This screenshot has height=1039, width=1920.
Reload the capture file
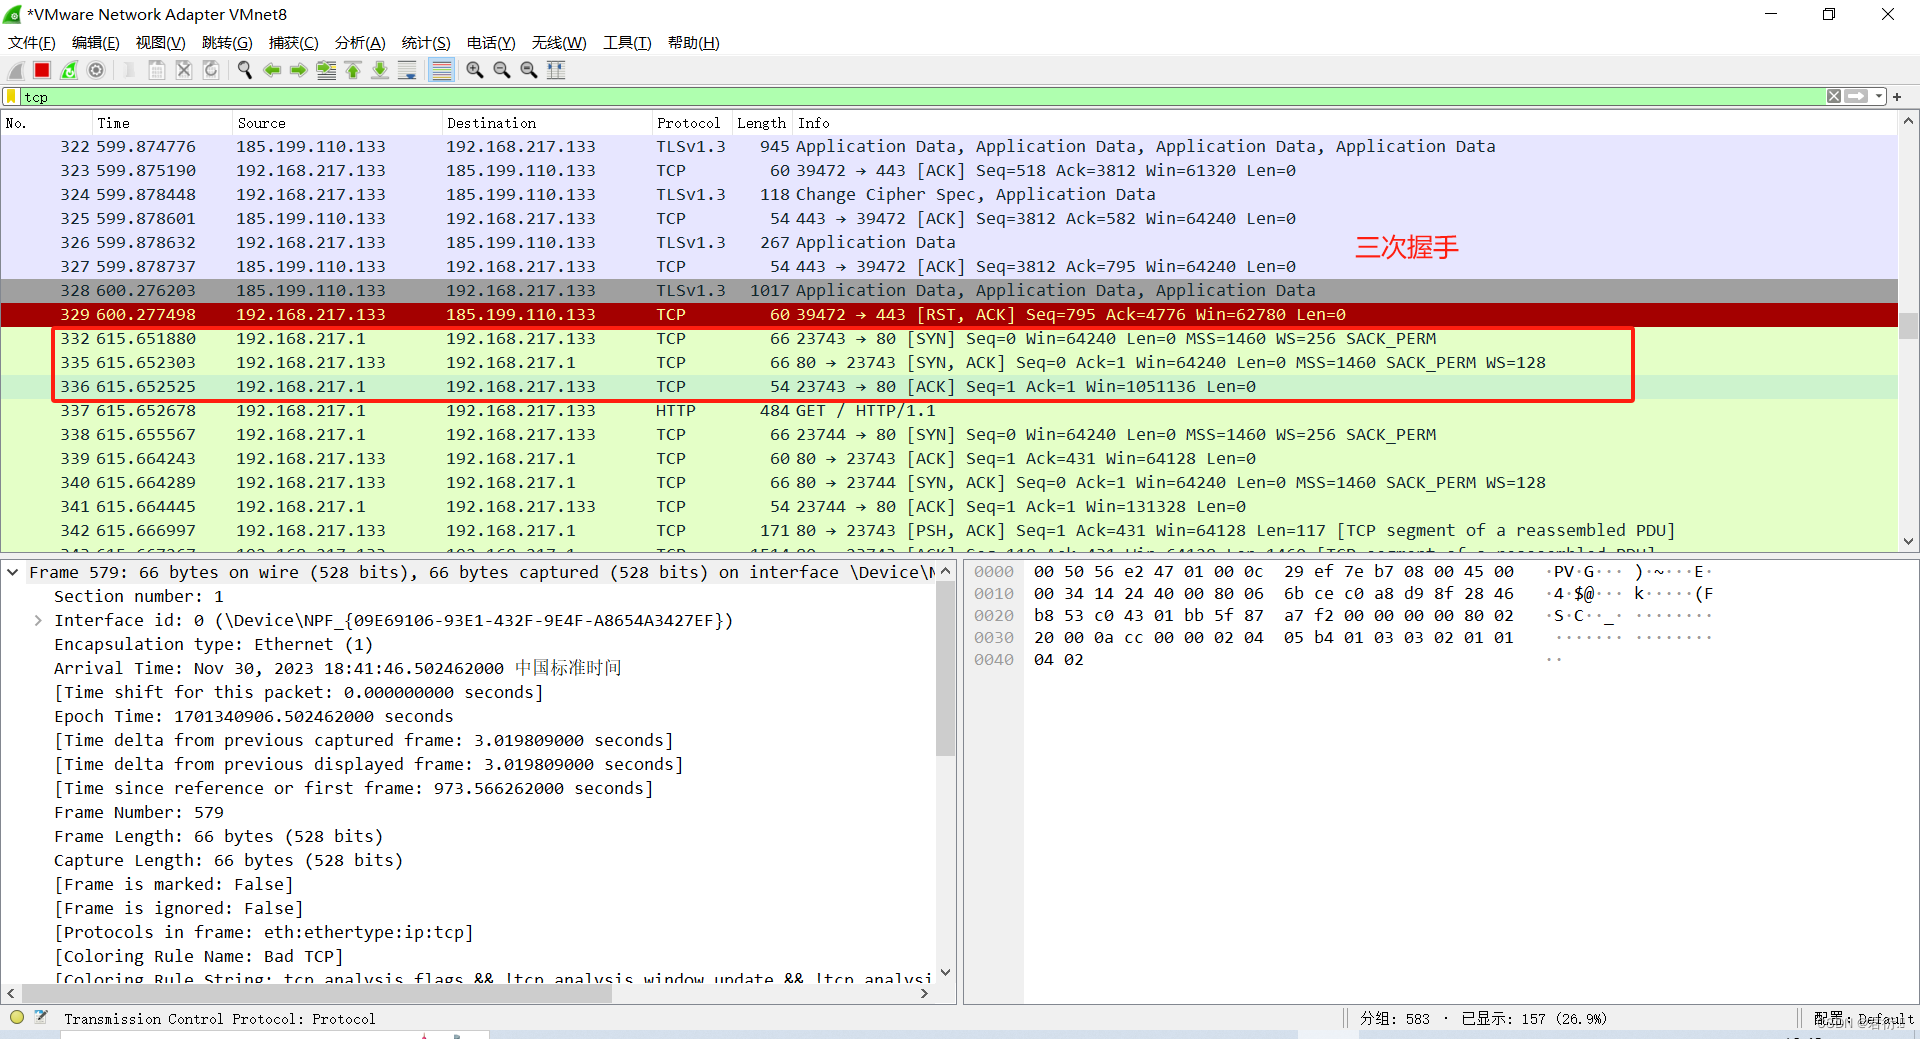pyautogui.click(x=211, y=70)
